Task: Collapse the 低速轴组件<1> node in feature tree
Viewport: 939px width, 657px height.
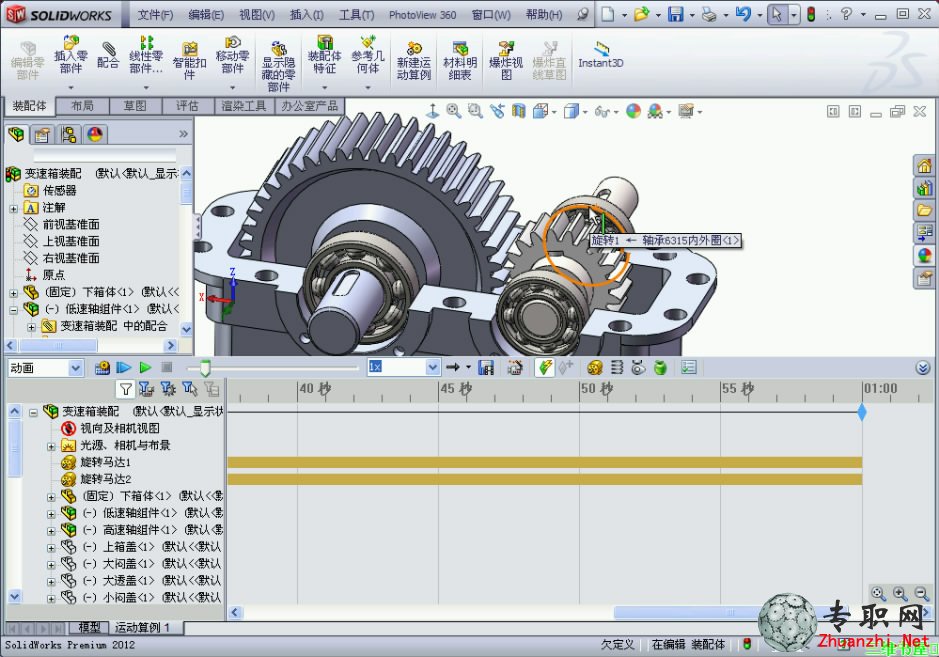Action: pyautogui.click(x=13, y=310)
